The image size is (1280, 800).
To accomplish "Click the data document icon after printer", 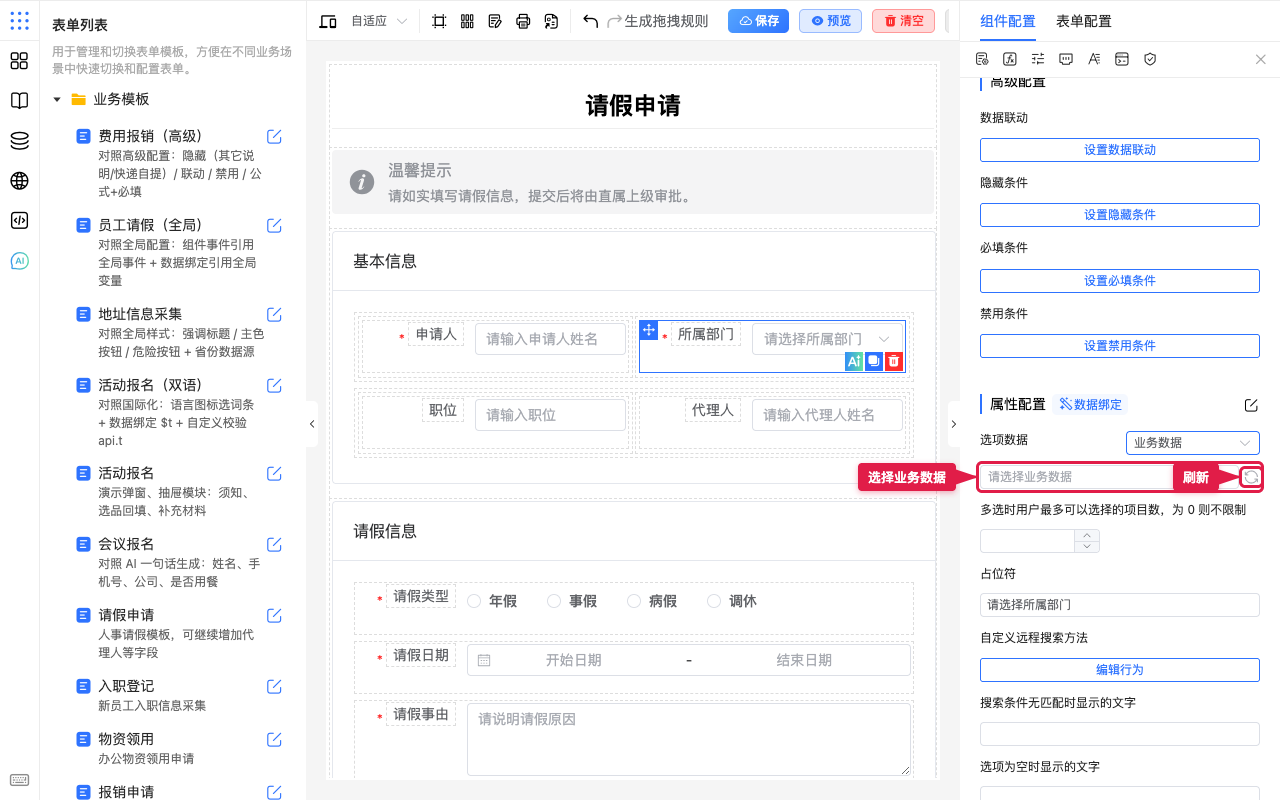I will coord(551,21).
